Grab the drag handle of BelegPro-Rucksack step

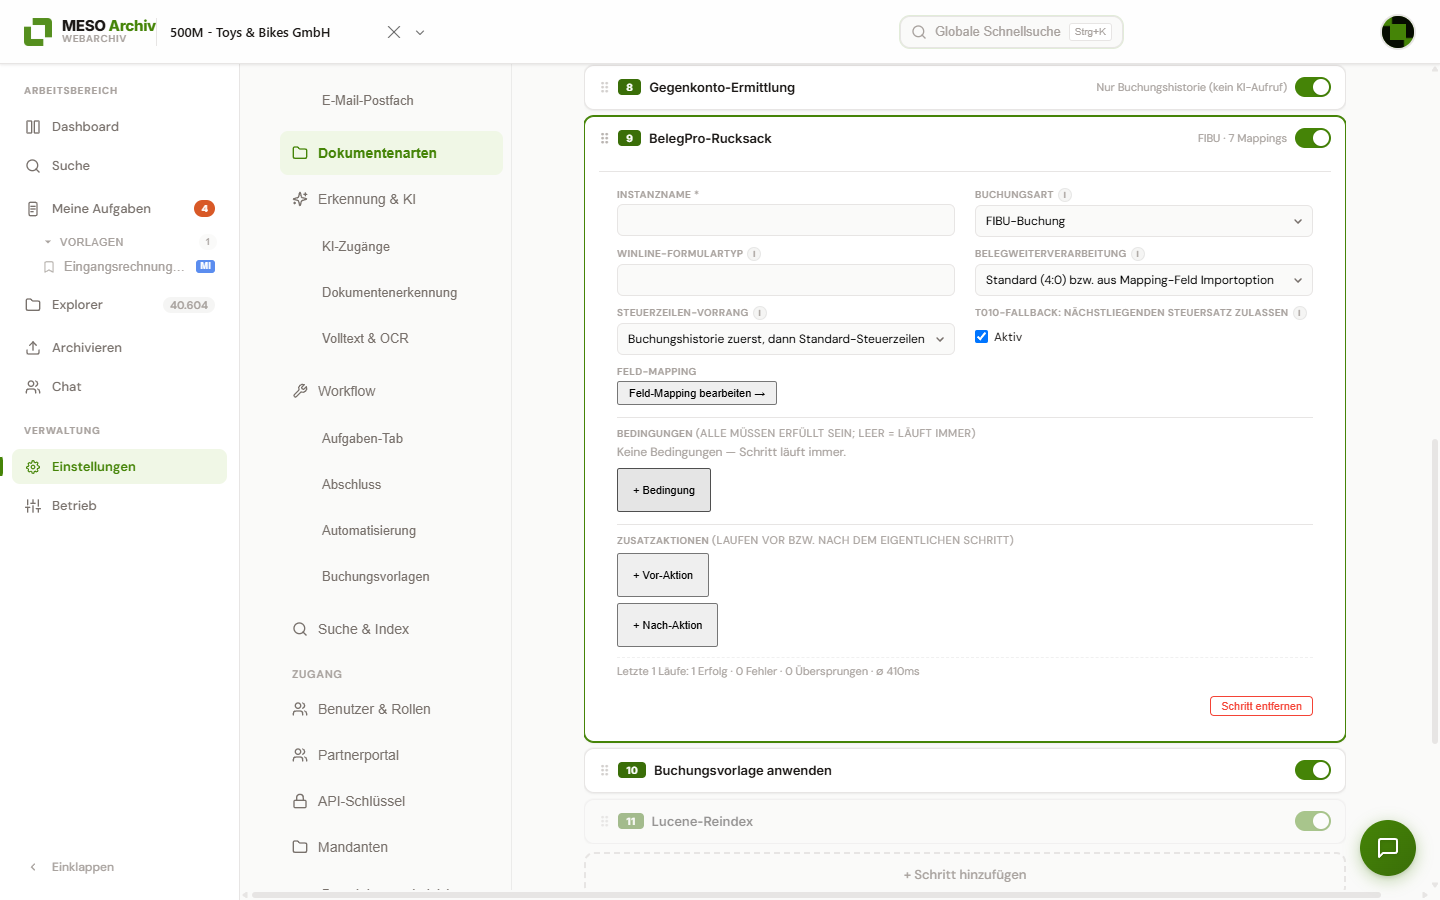coord(604,138)
